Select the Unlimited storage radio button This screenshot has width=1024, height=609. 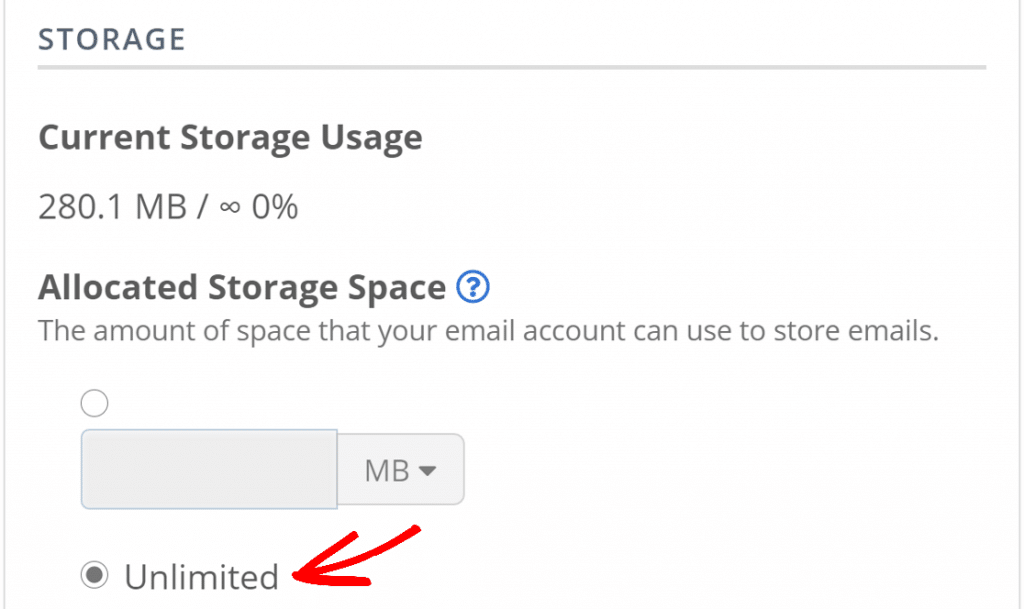(x=94, y=576)
